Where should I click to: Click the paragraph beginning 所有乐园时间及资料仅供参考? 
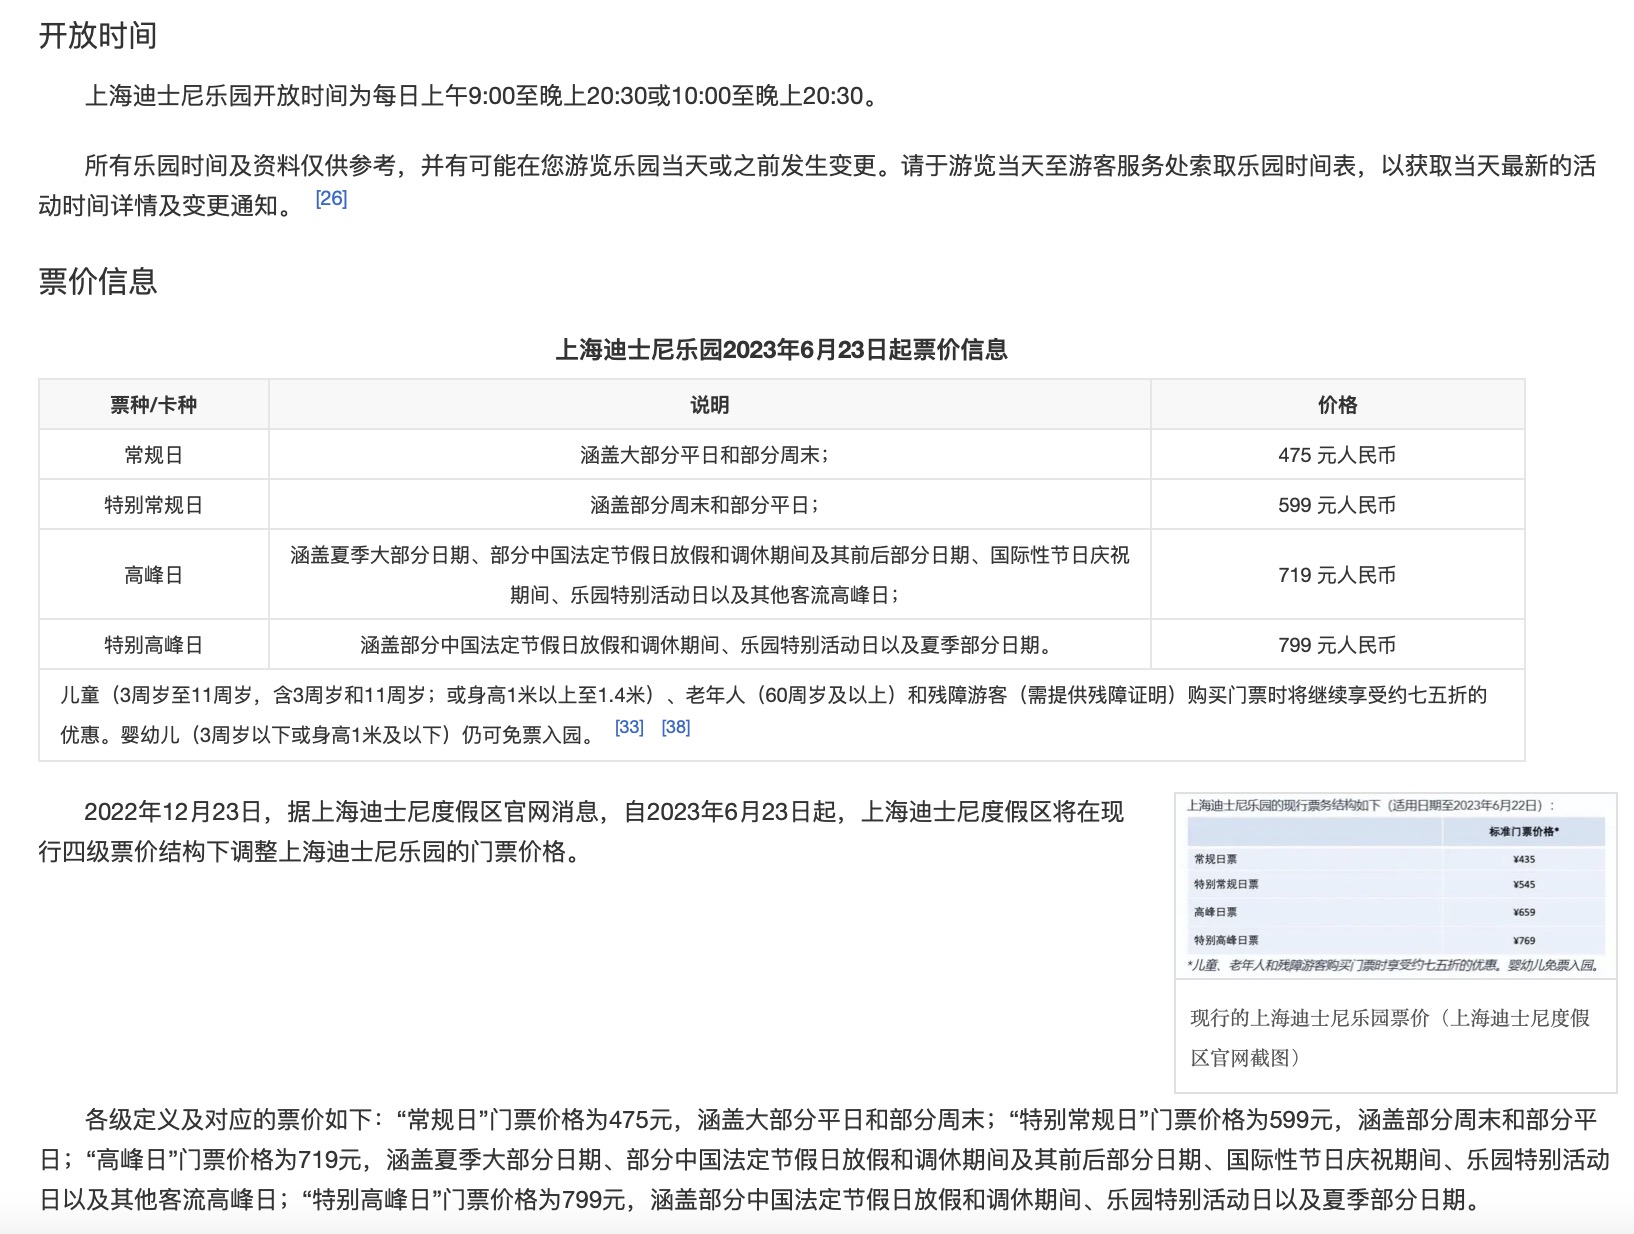click(817, 185)
